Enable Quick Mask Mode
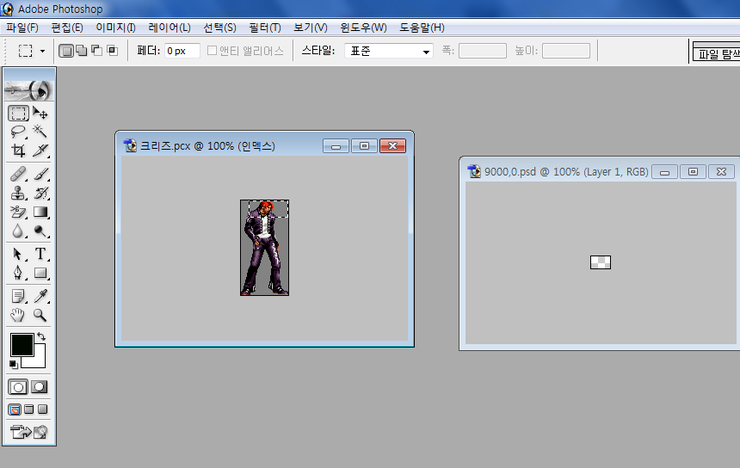Viewport: 740px width, 468px height. 40,387
